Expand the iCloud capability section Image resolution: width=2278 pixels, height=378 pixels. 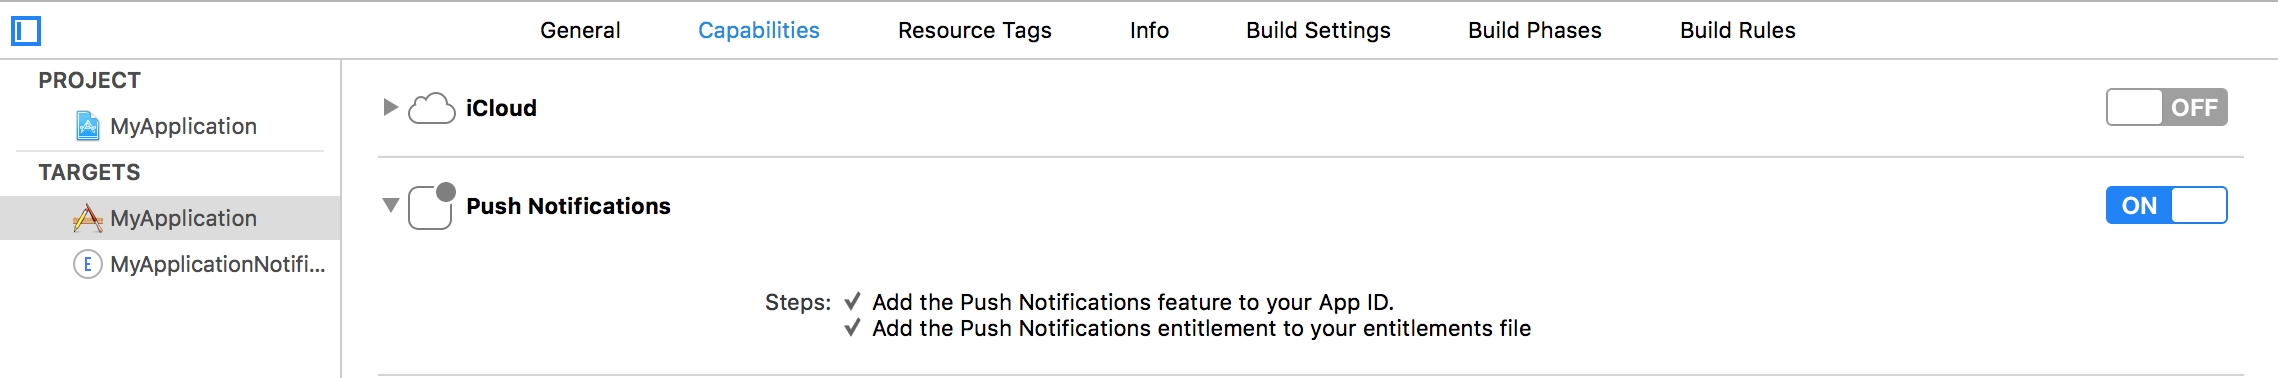tap(391, 107)
